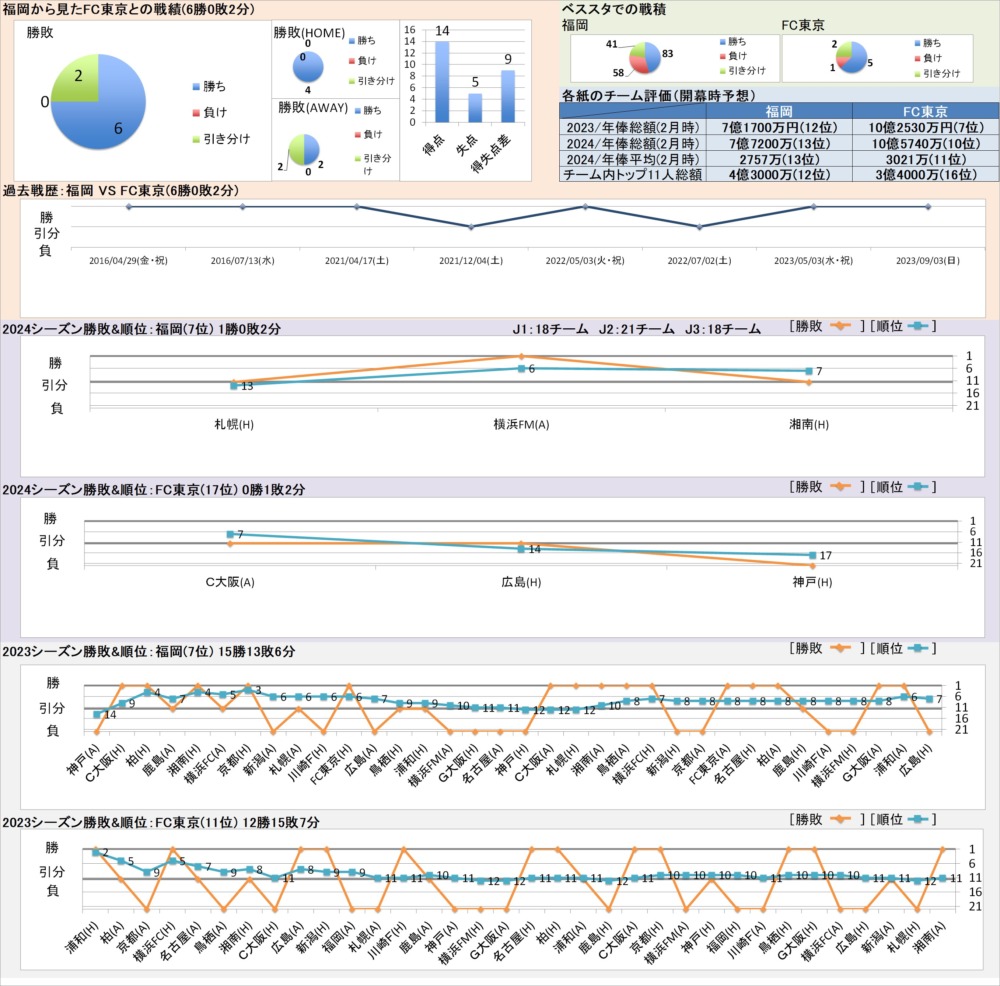The width and height of the screenshot is (1000, 986).
Task: Click the 2023シーズン勝敗&順位:FC東京(11位) 12勝15敗7分 heading
Action: (161, 822)
